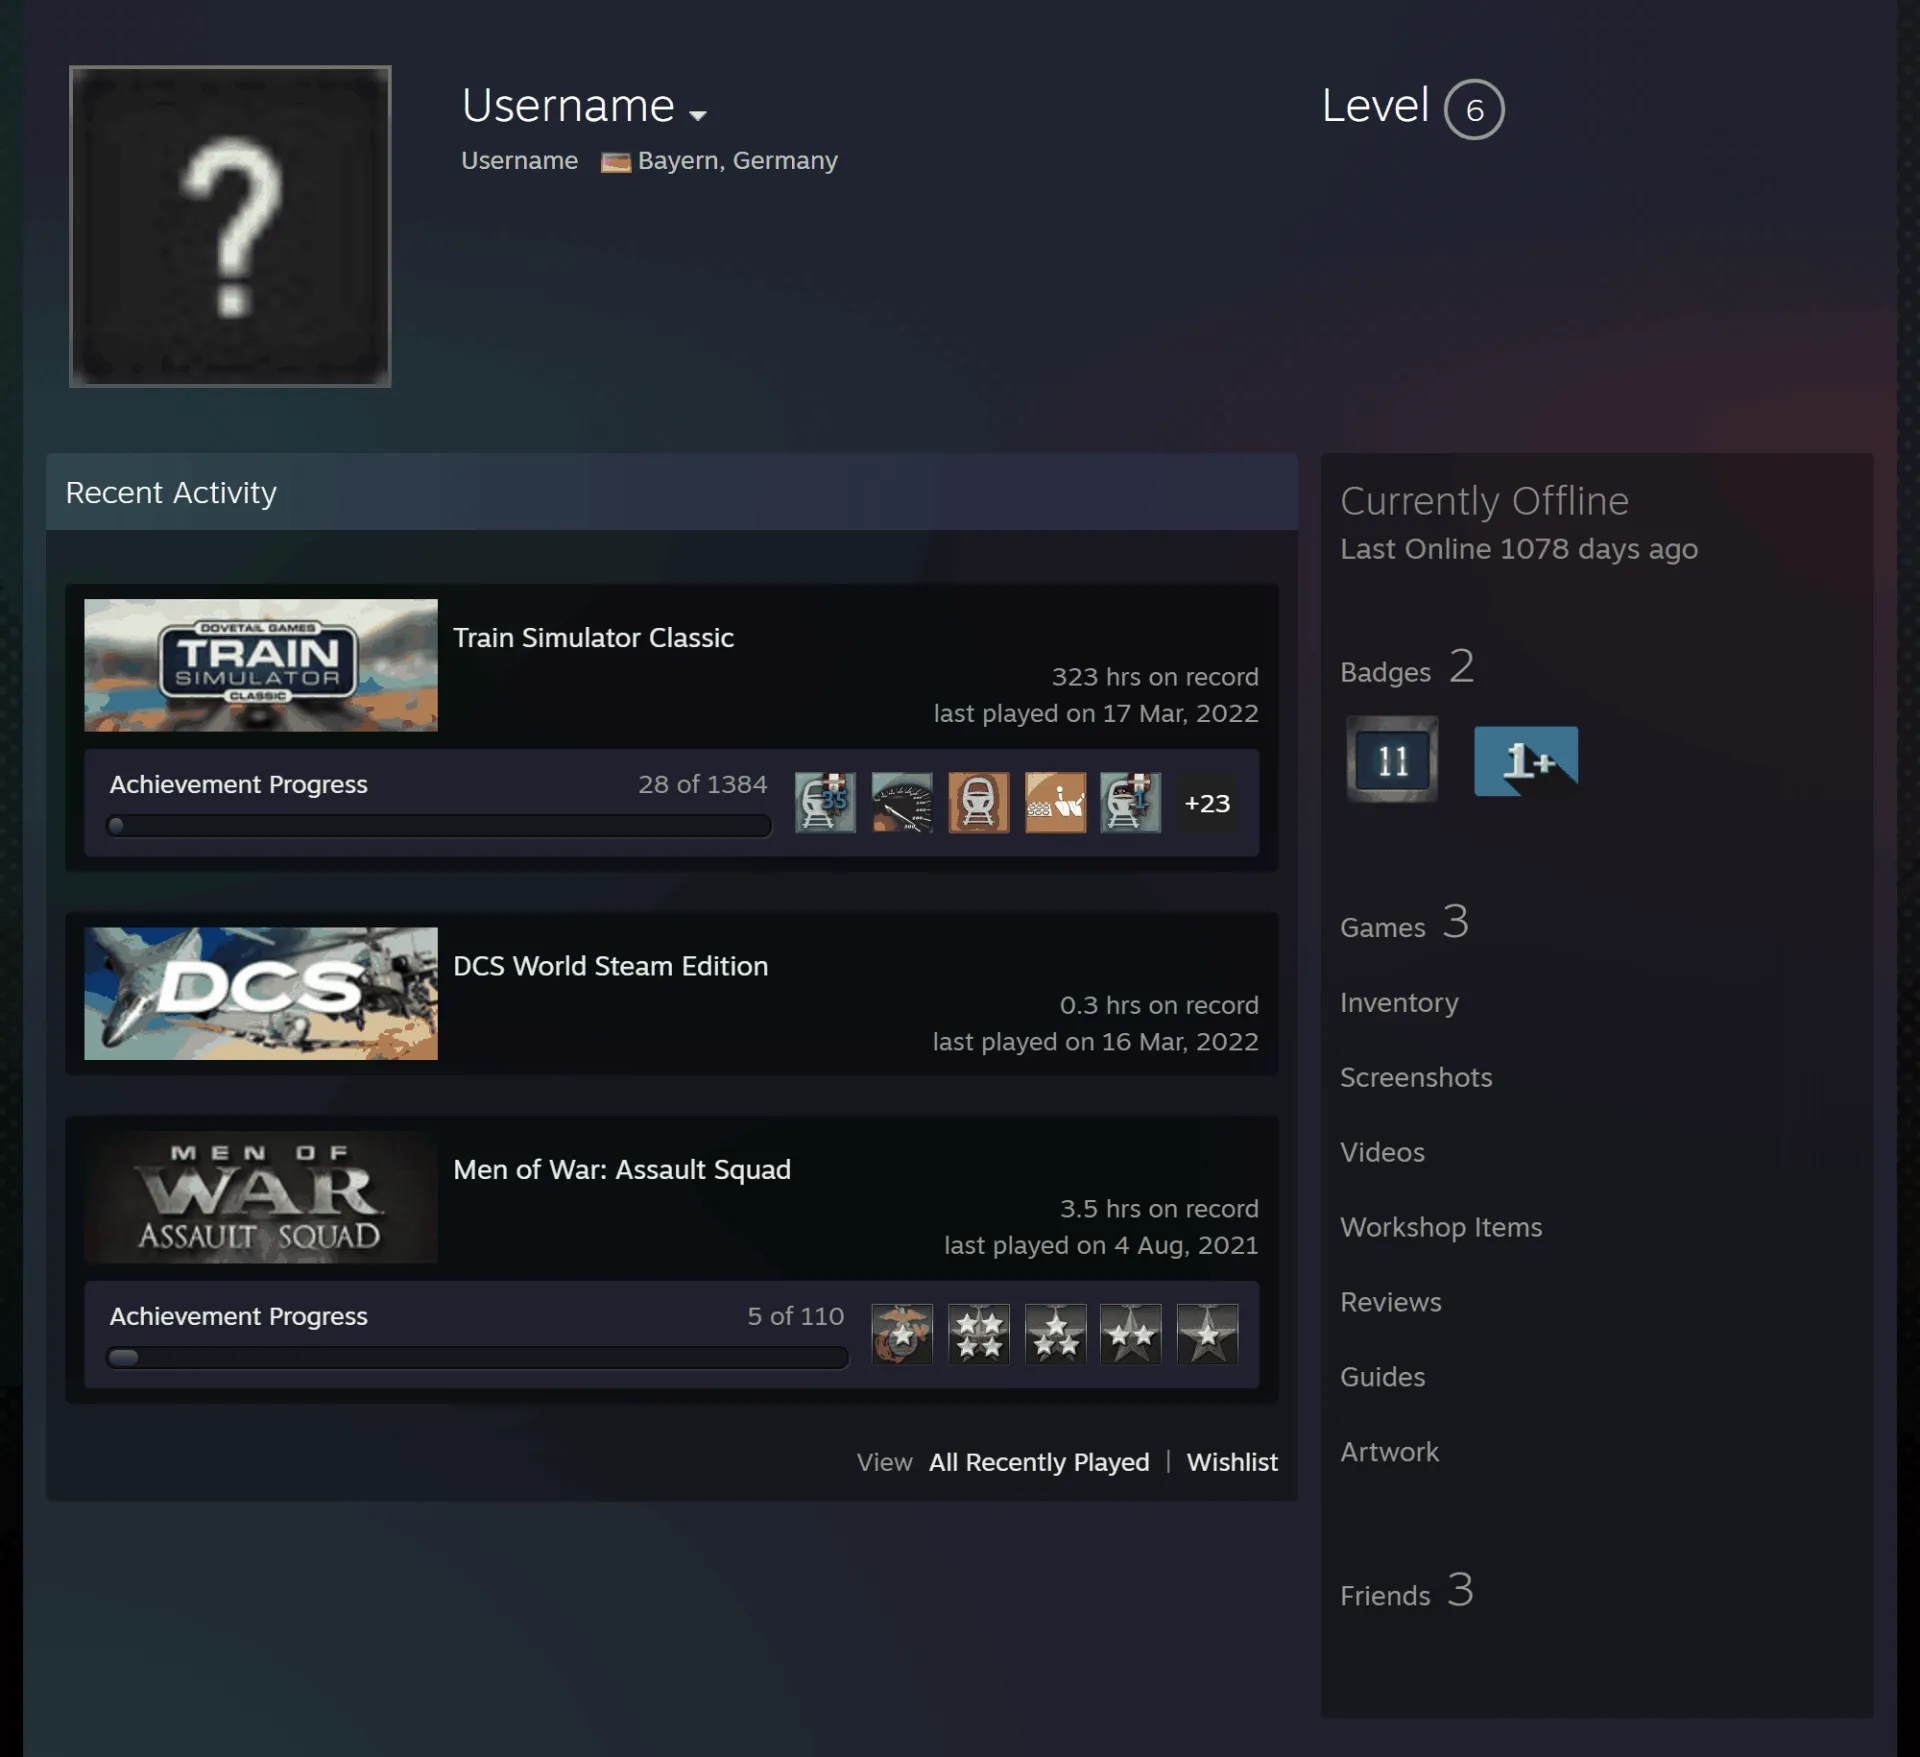Click the orange passenger achievement icon

coord(1055,802)
